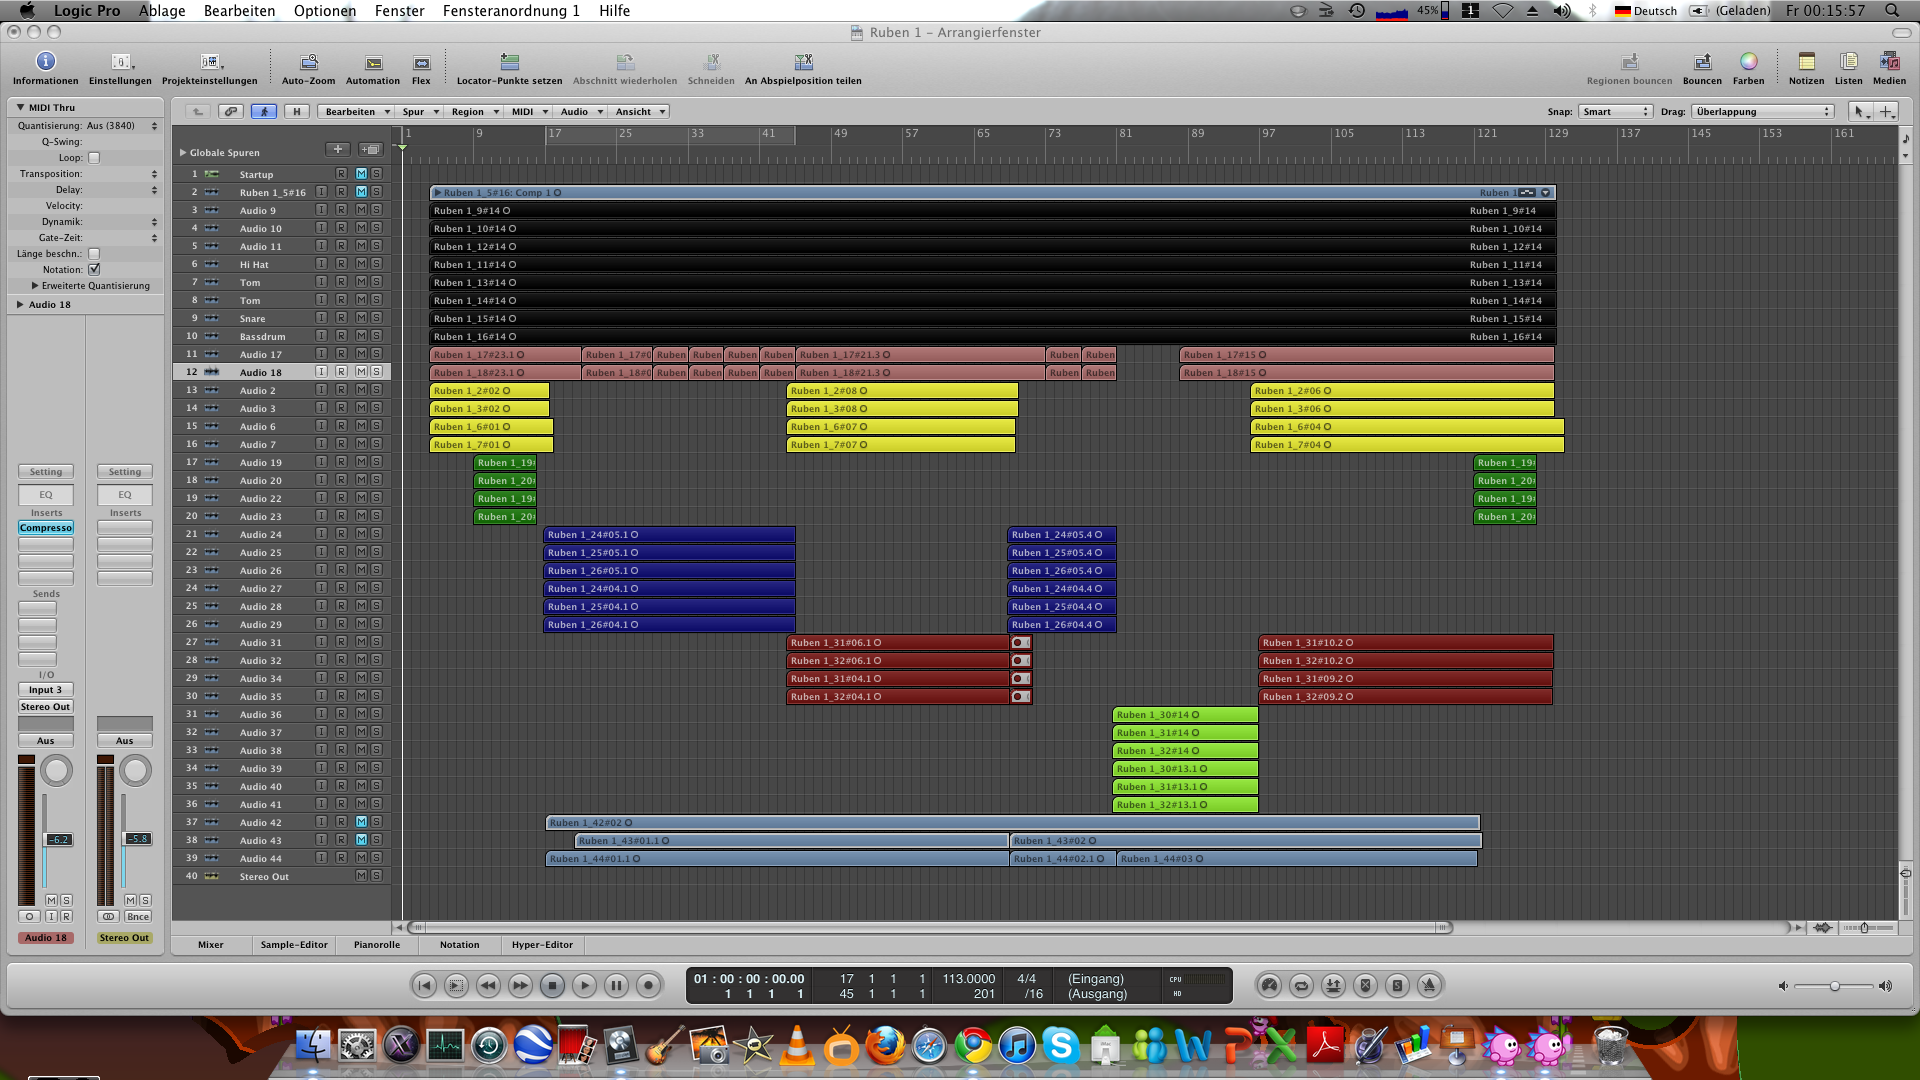Open the Fensteranordnung 1 menu
Screen dimensions: 1920x1080
[x=511, y=11]
